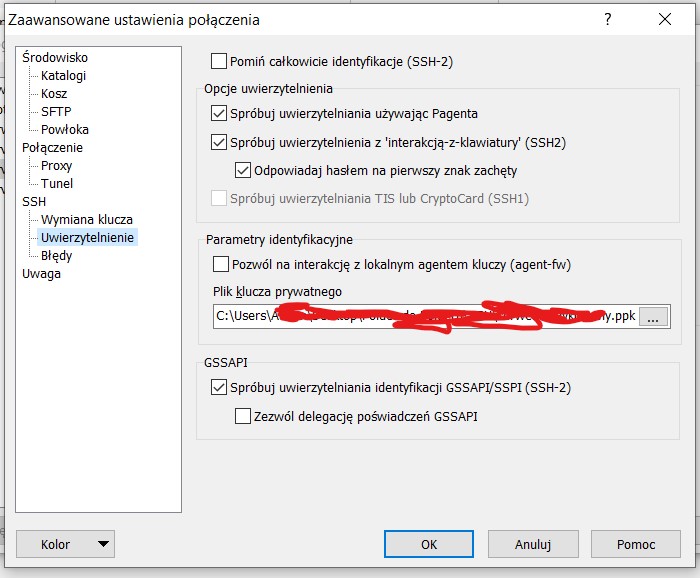
Task: Check 'Zezwól delegację poświadczeń GSSAPI' box
Action: click(243, 416)
